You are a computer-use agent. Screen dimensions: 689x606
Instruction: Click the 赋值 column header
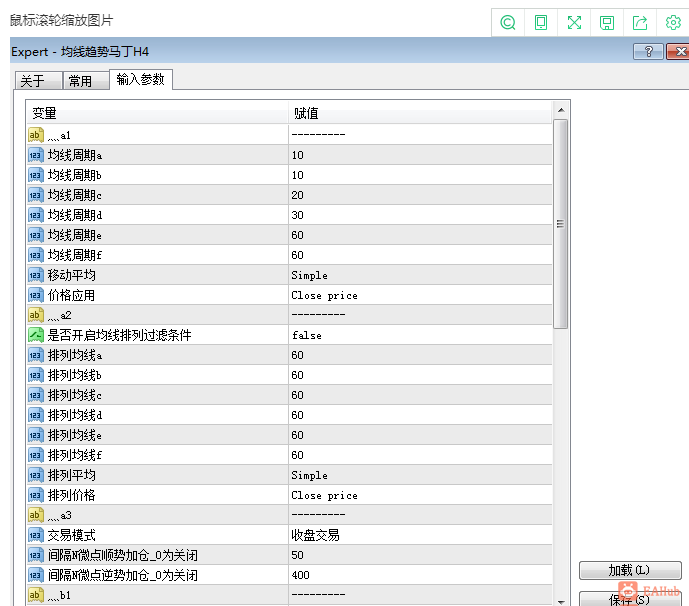[x=420, y=113]
